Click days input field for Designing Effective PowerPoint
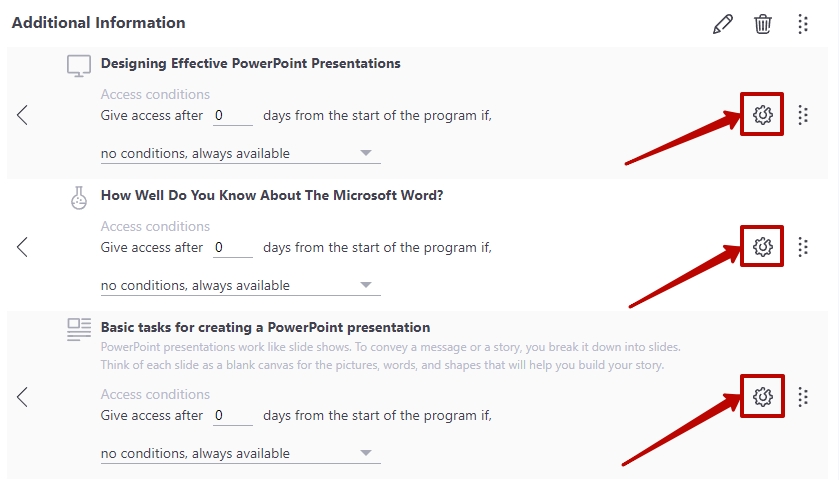This screenshot has height=480, width=839. [233, 116]
